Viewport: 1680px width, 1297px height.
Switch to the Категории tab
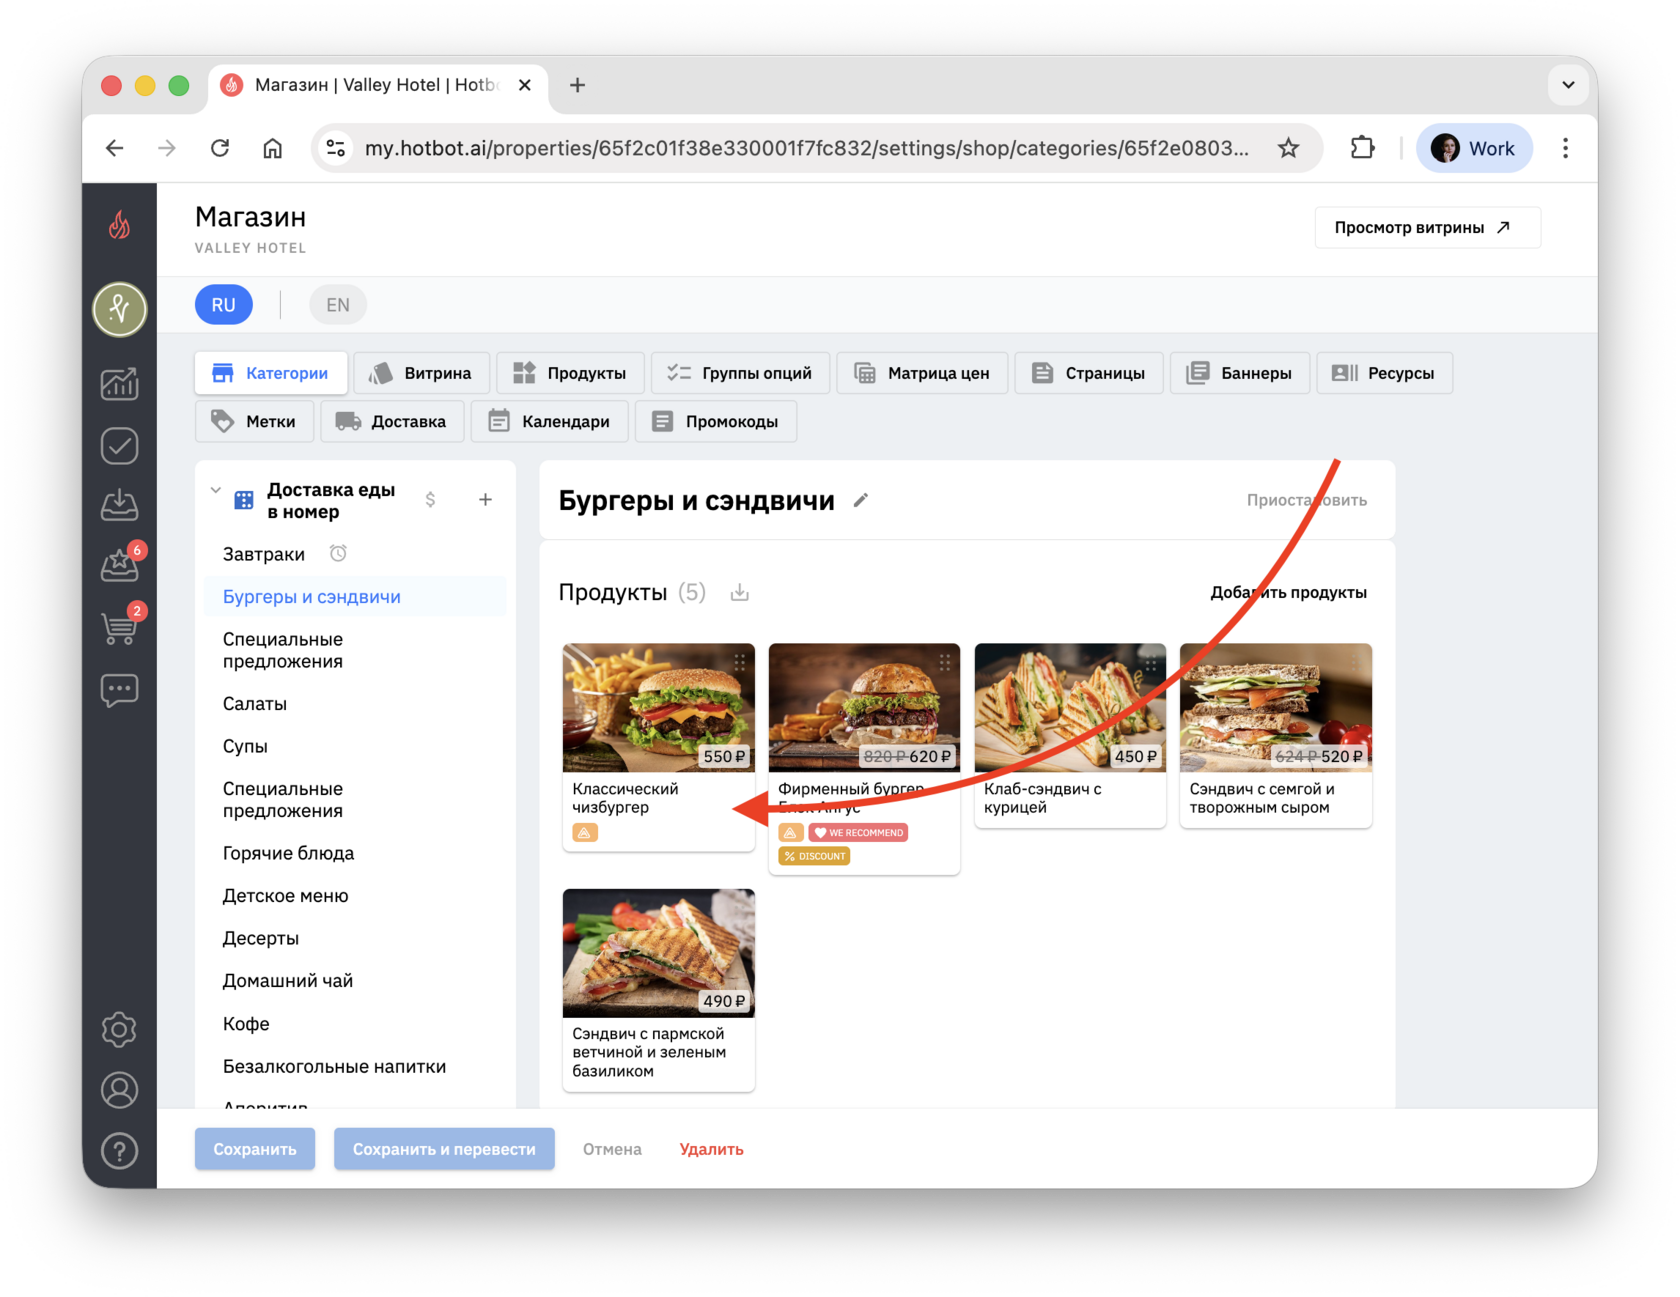[271, 373]
